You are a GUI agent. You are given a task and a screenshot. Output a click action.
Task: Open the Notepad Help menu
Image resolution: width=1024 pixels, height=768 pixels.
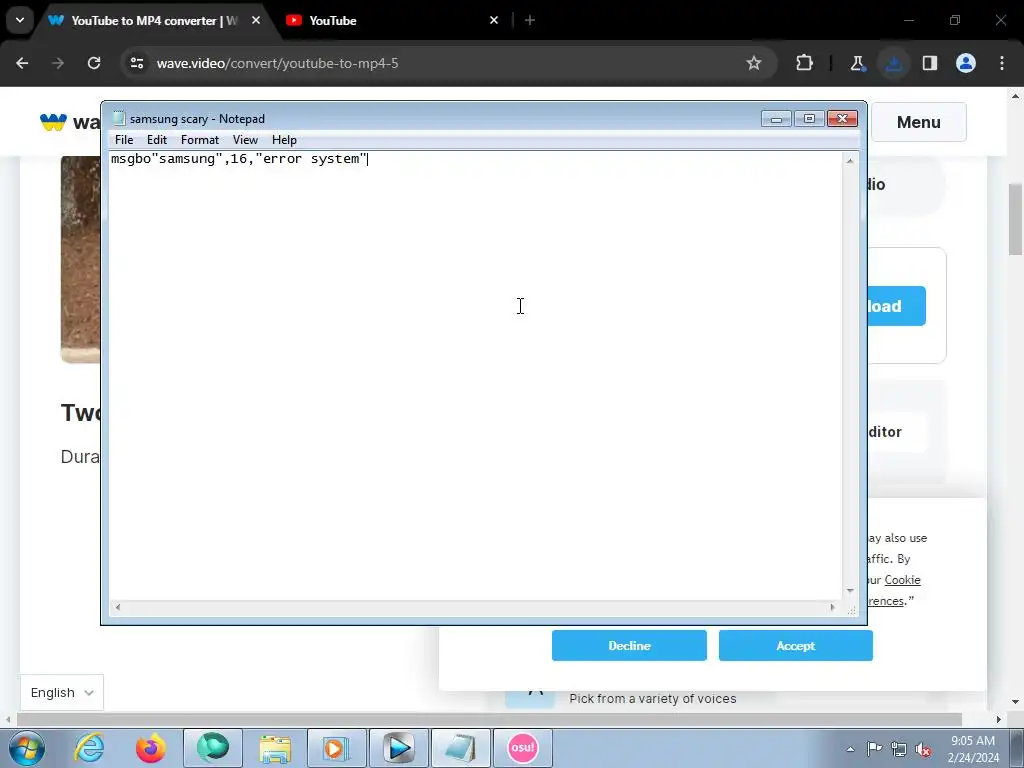pyautogui.click(x=284, y=140)
